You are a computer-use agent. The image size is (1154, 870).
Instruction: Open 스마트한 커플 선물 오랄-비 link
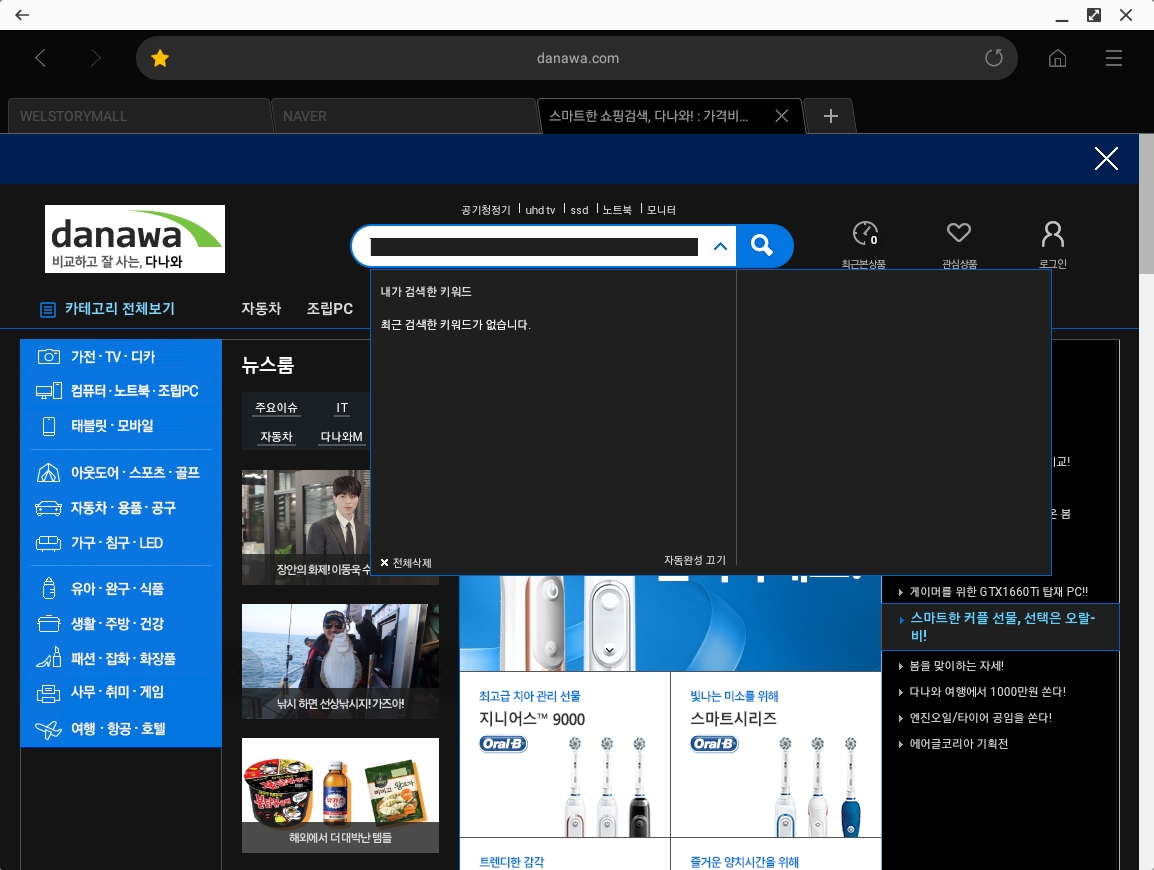coord(1002,626)
